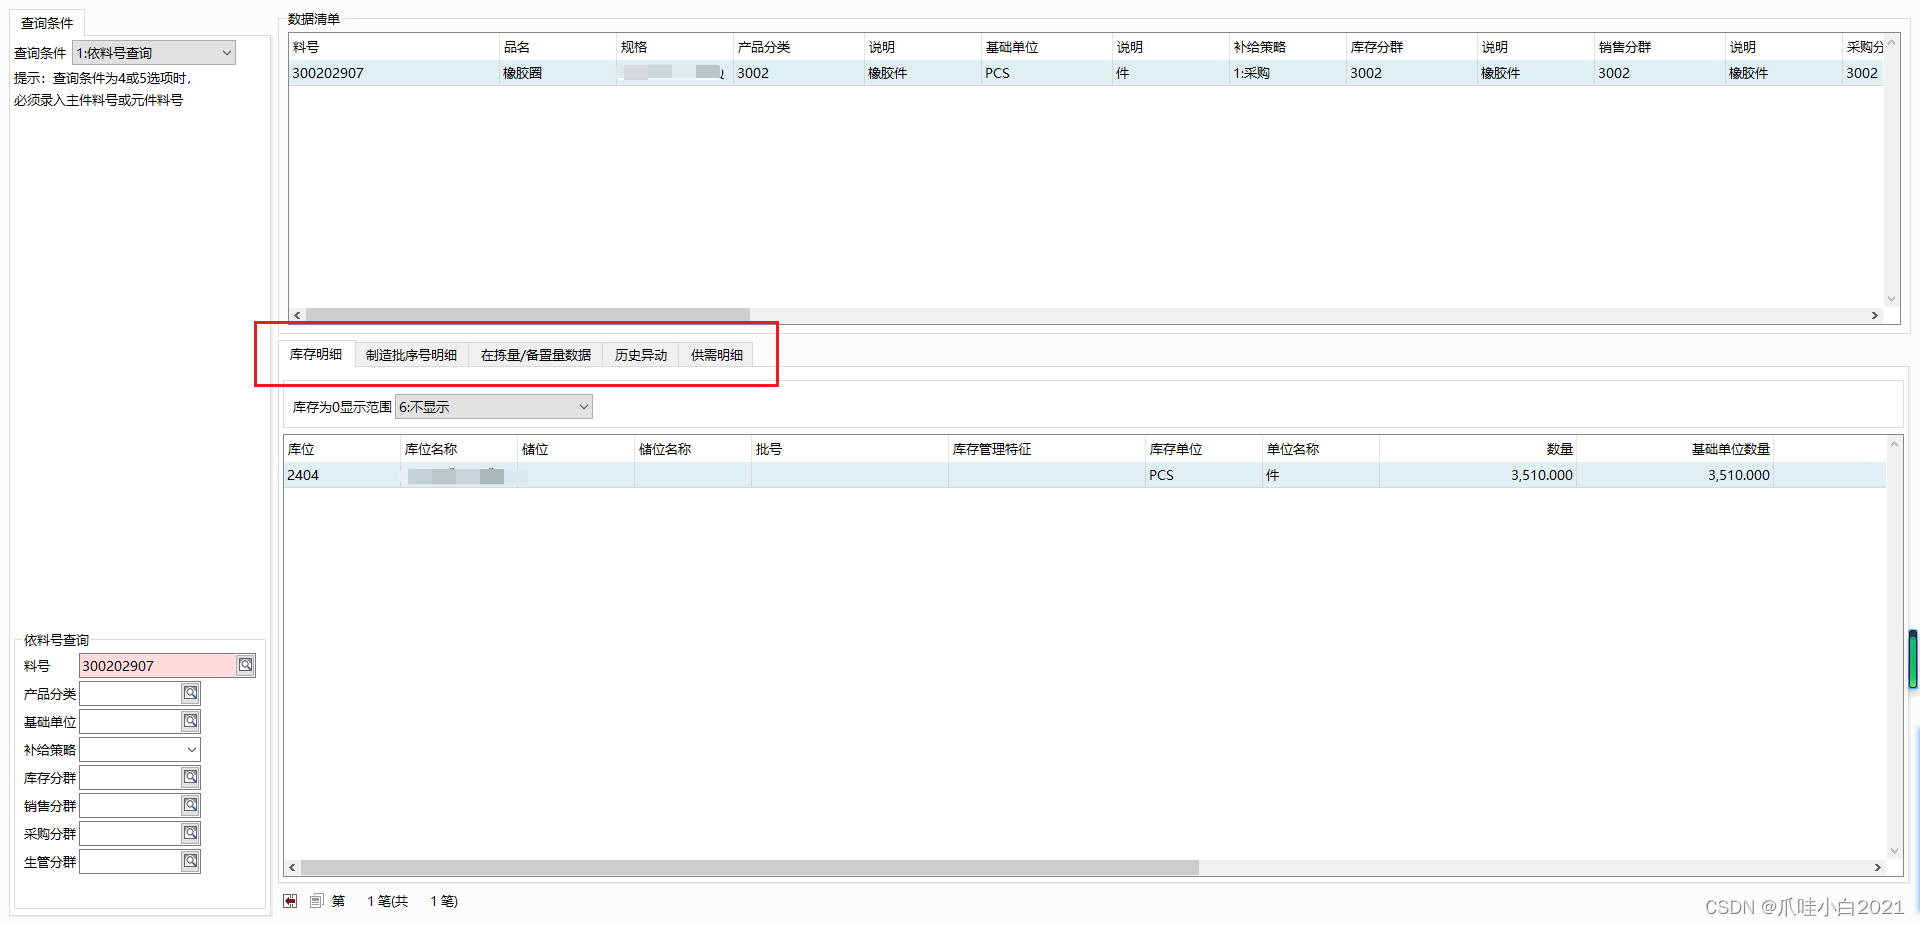Select the 2404 warehouse cell
Viewport: 1920px width, 926px height.
point(342,475)
